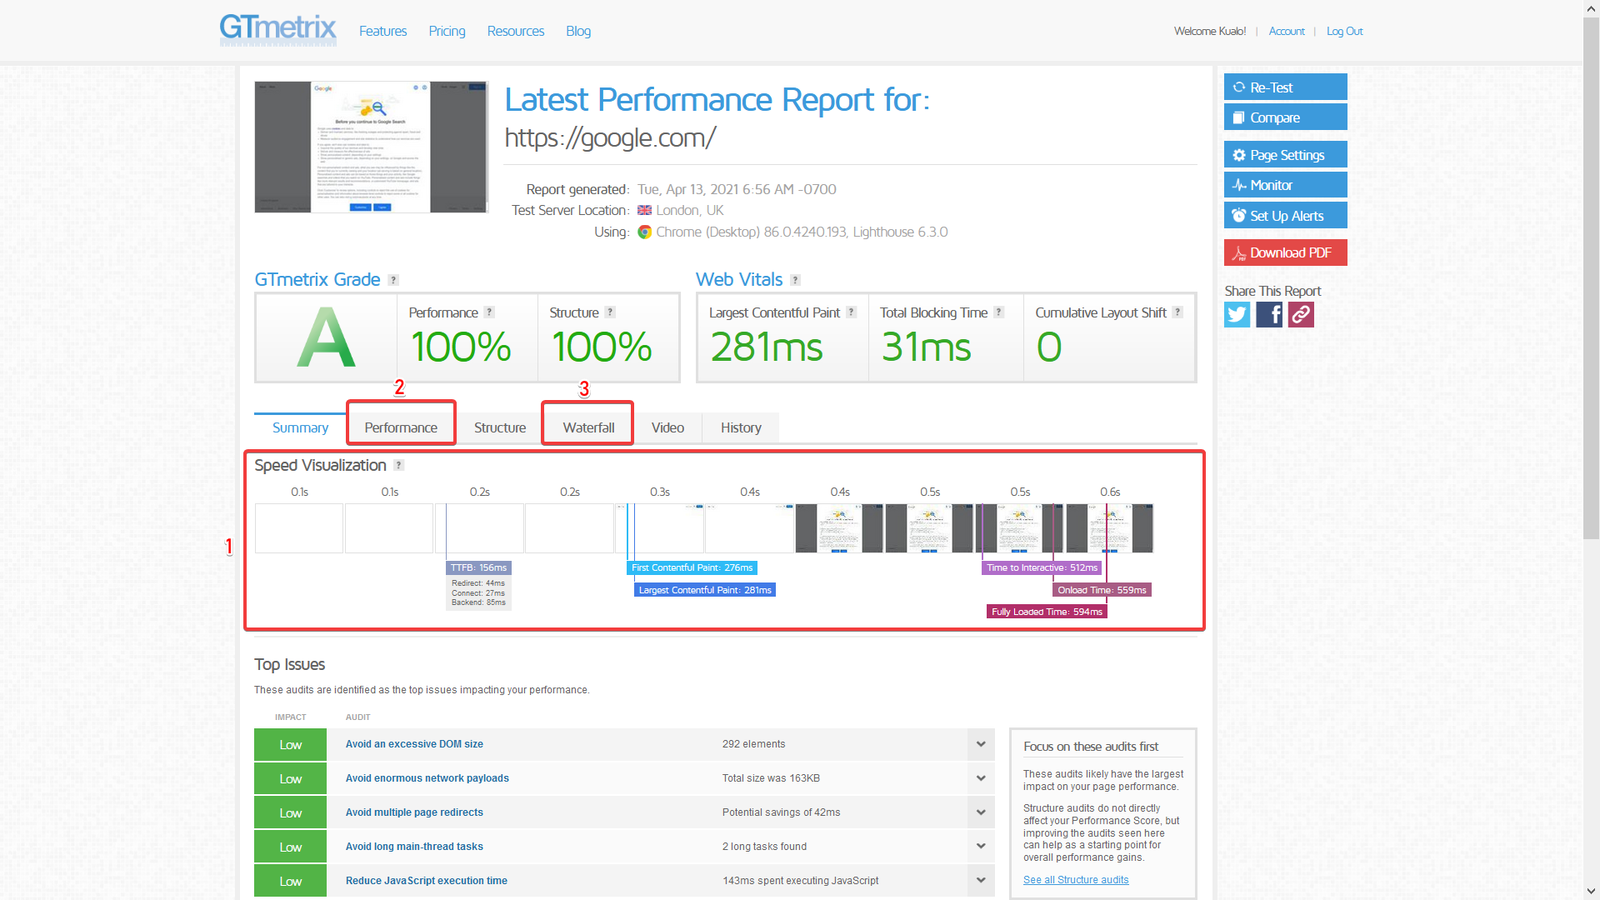Click the 292 elements value
Viewport: 1600px width, 900px height.
click(x=754, y=744)
